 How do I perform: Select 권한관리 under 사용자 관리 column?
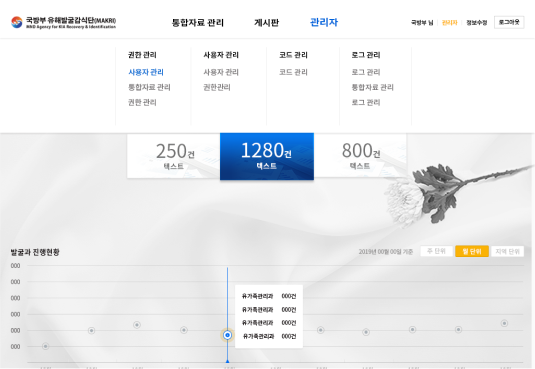(x=217, y=87)
